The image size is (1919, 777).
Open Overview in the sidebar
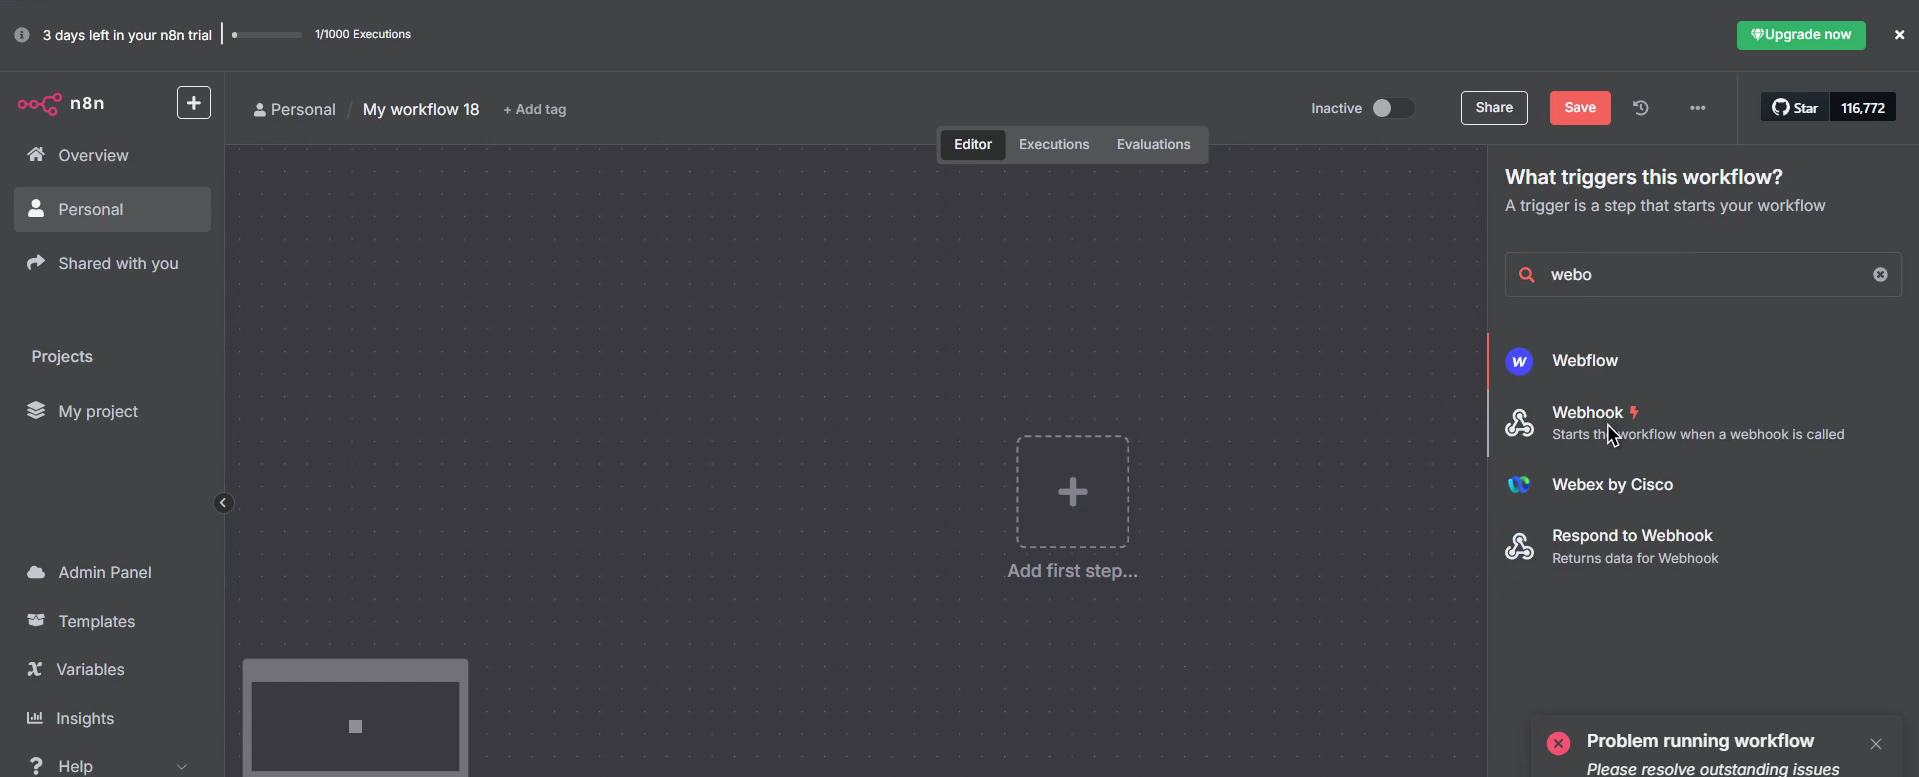tap(112, 156)
